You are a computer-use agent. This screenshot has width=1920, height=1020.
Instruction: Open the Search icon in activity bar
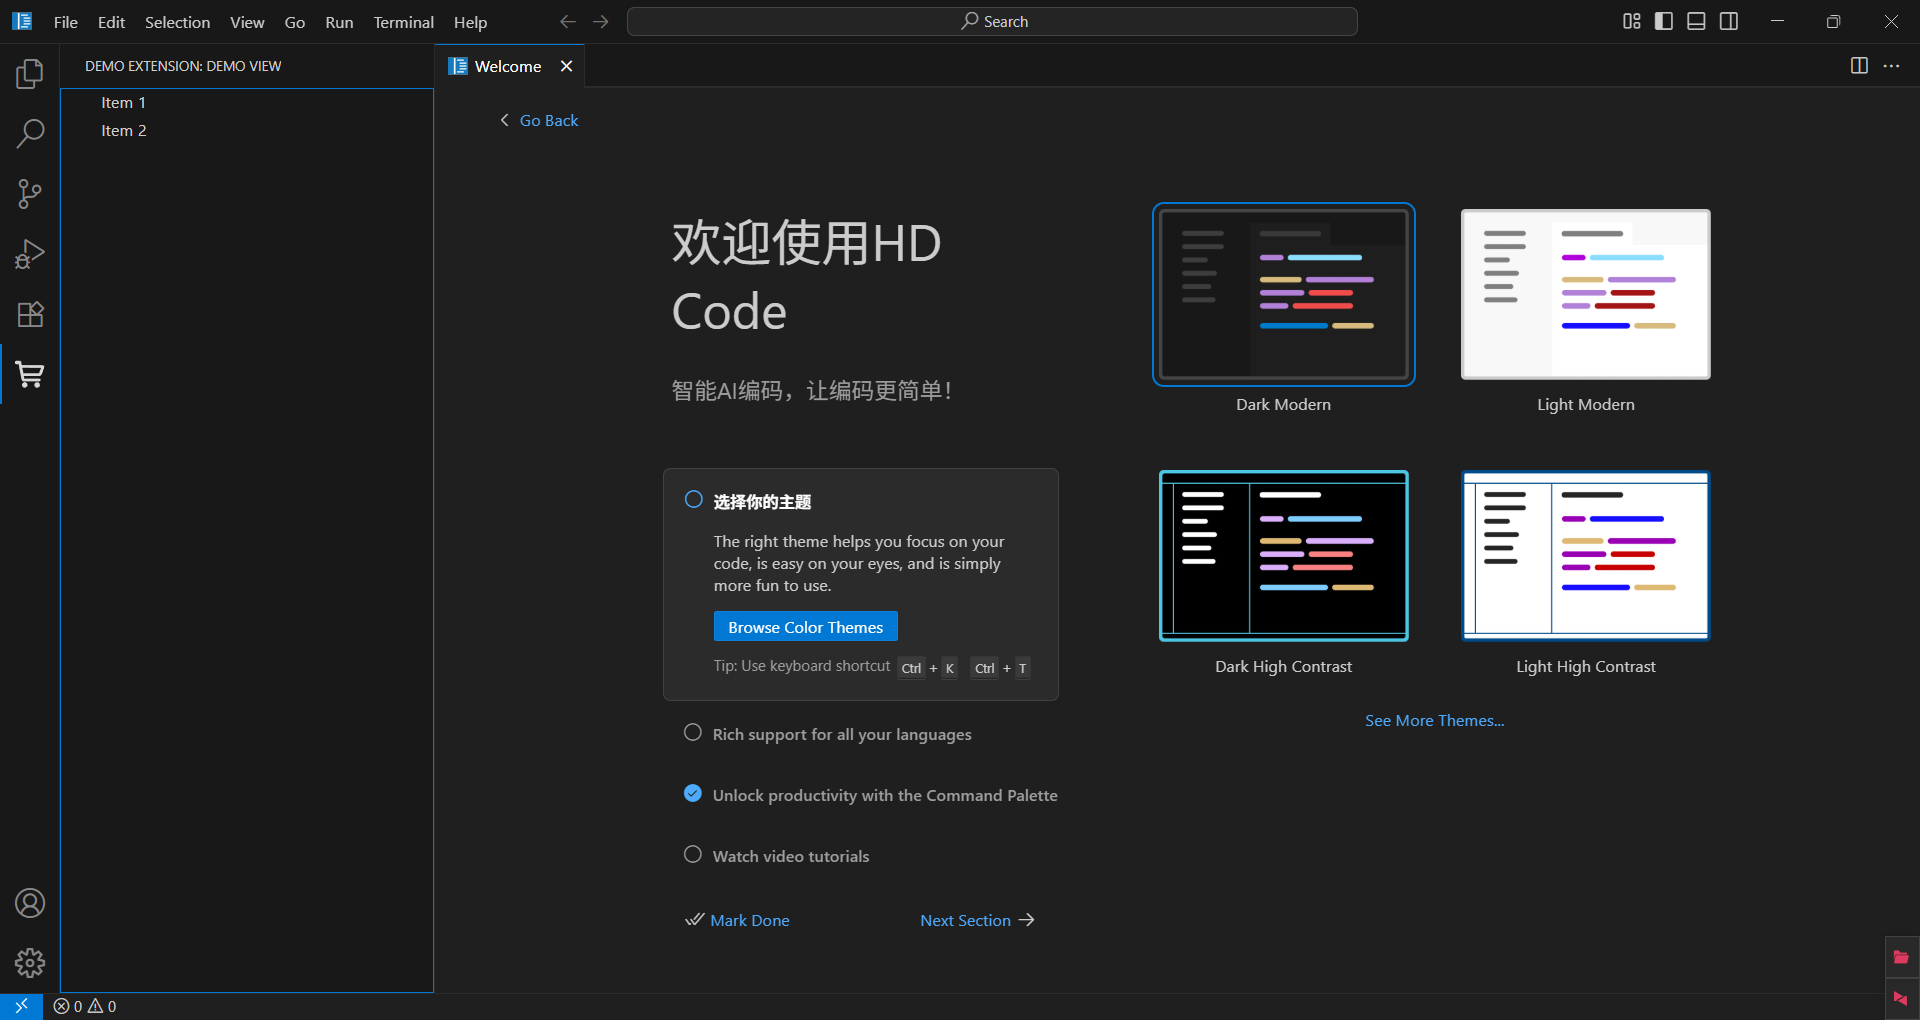point(29,133)
